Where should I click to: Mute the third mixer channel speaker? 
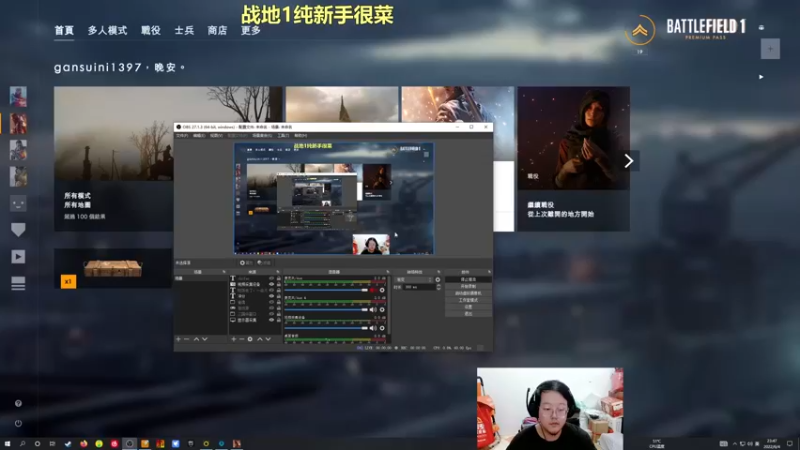(372, 328)
